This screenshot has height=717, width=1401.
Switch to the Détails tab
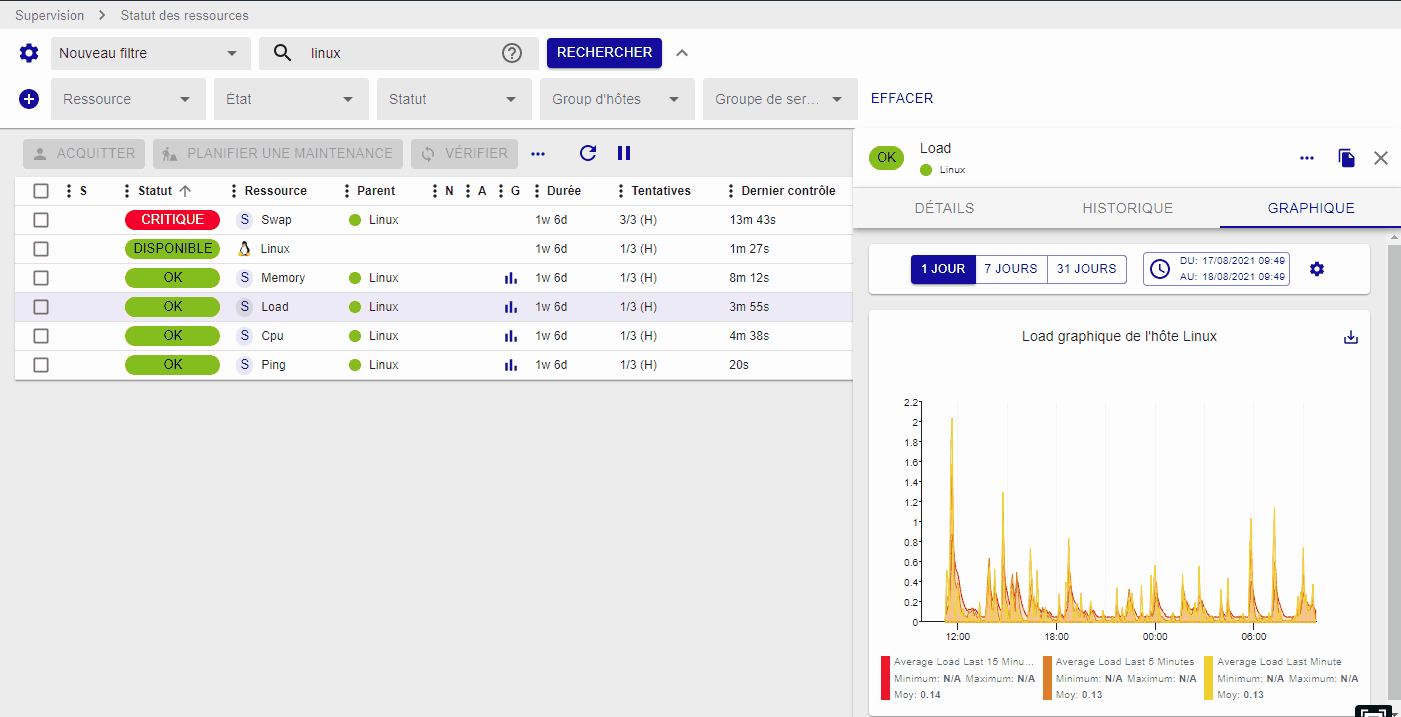(944, 208)
